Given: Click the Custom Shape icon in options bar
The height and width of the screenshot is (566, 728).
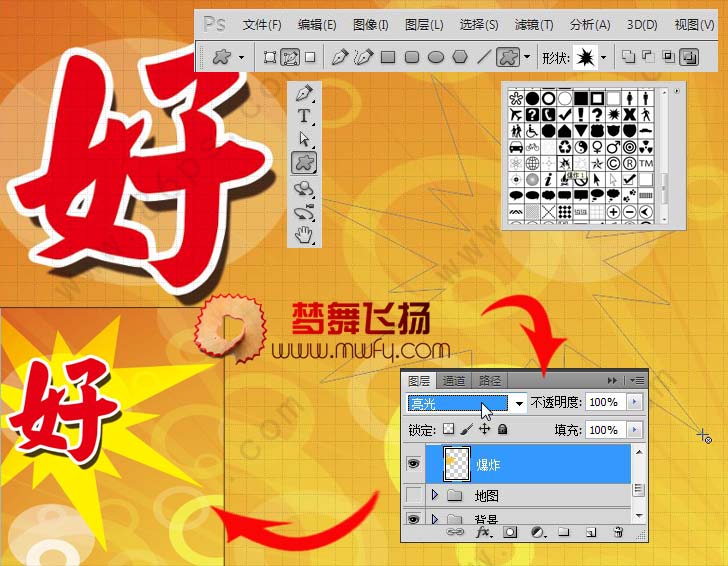Looking at the screenshot, I should pyautogui.click(x=508, y=57).
